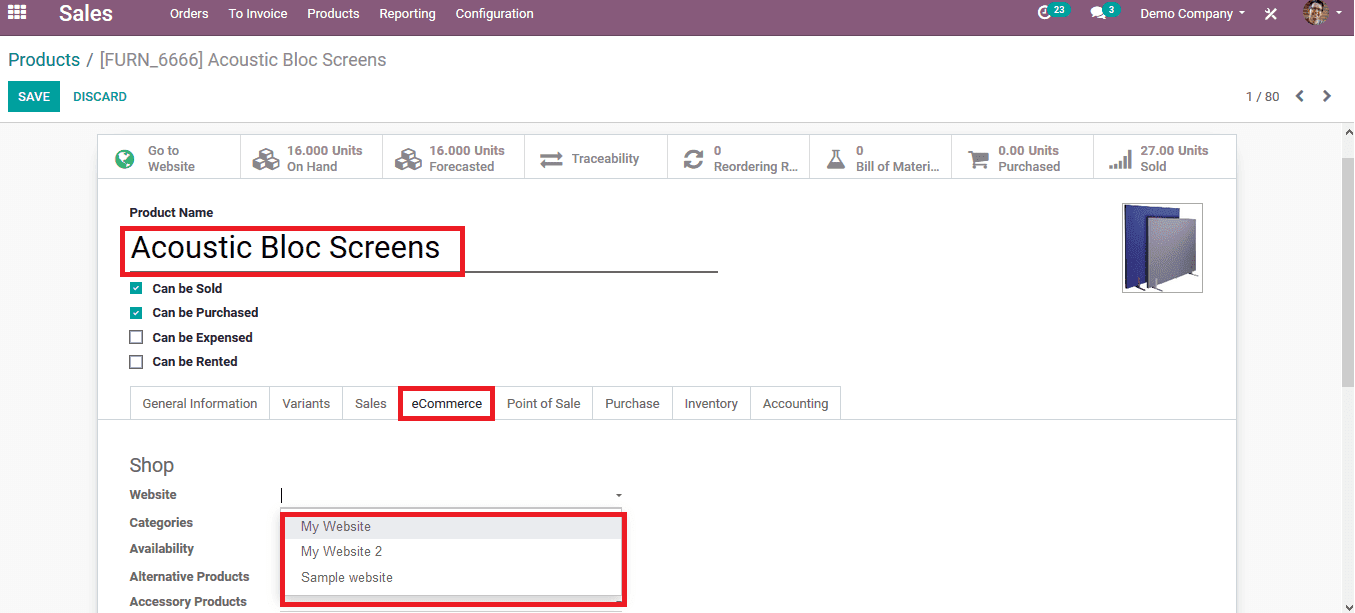Click the Categories field label

click(x=161, y=523)
